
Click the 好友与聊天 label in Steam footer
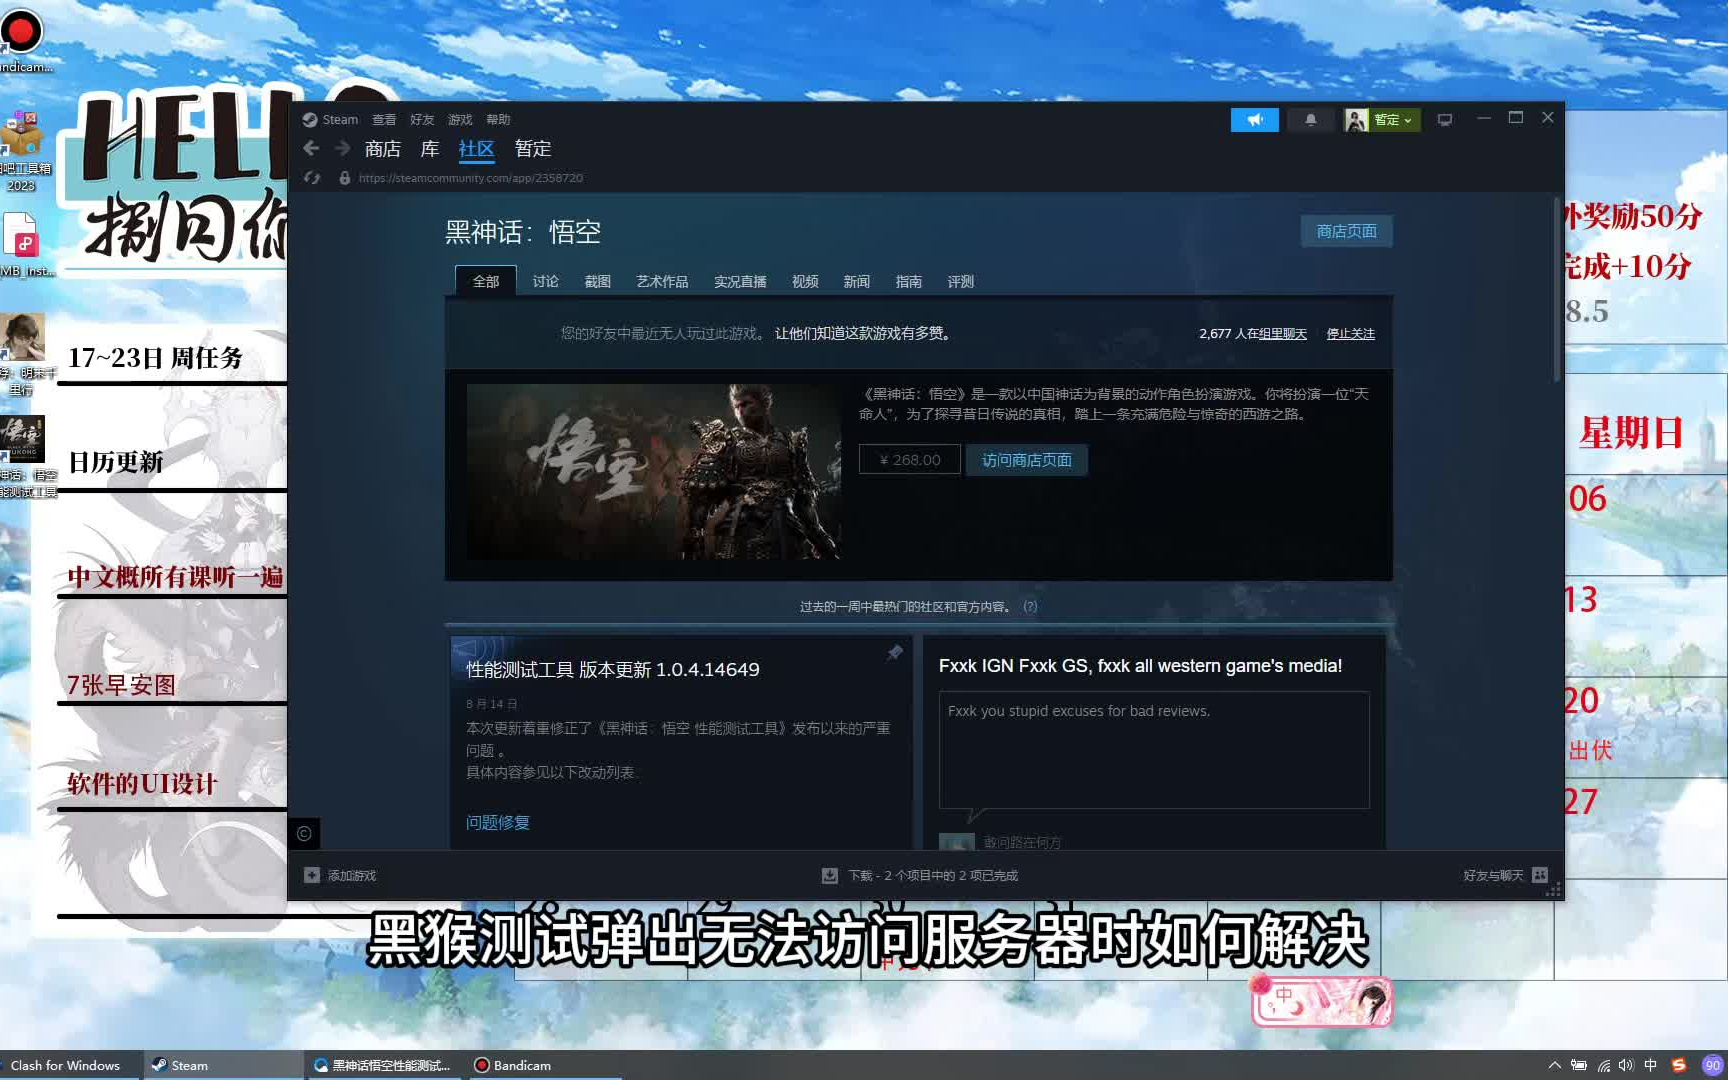pos(1493,875)
